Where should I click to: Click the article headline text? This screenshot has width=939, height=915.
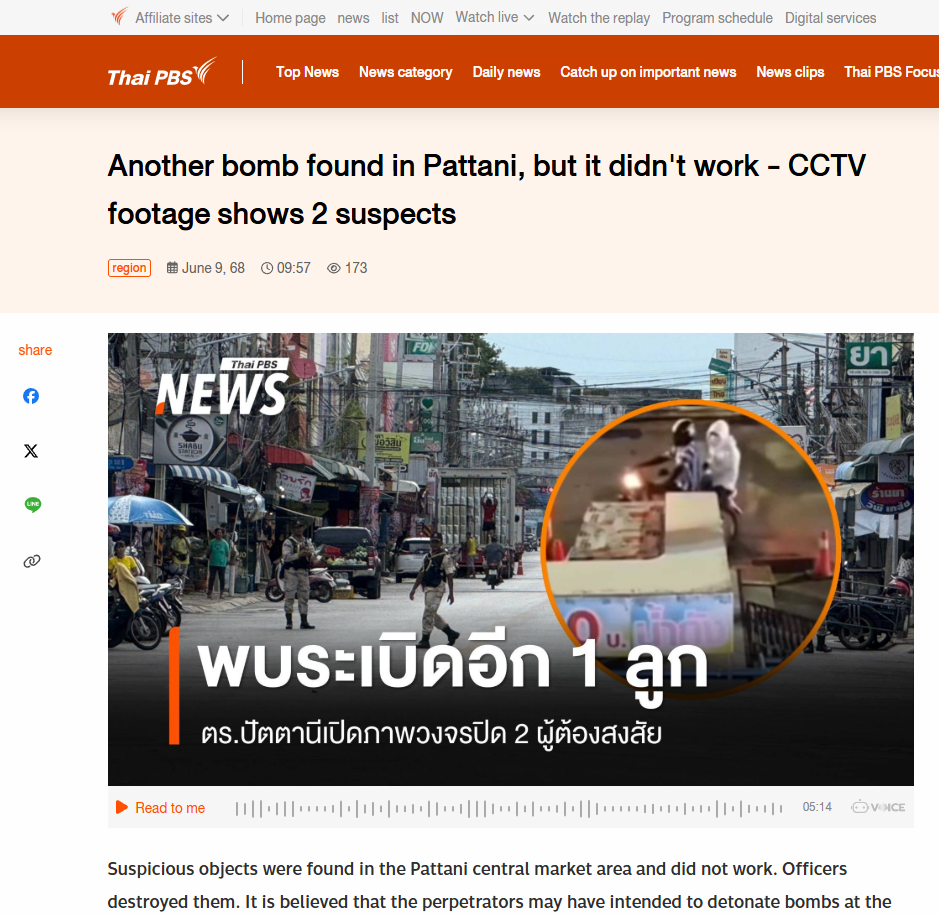pyautogui.click(x=486, y=189)
